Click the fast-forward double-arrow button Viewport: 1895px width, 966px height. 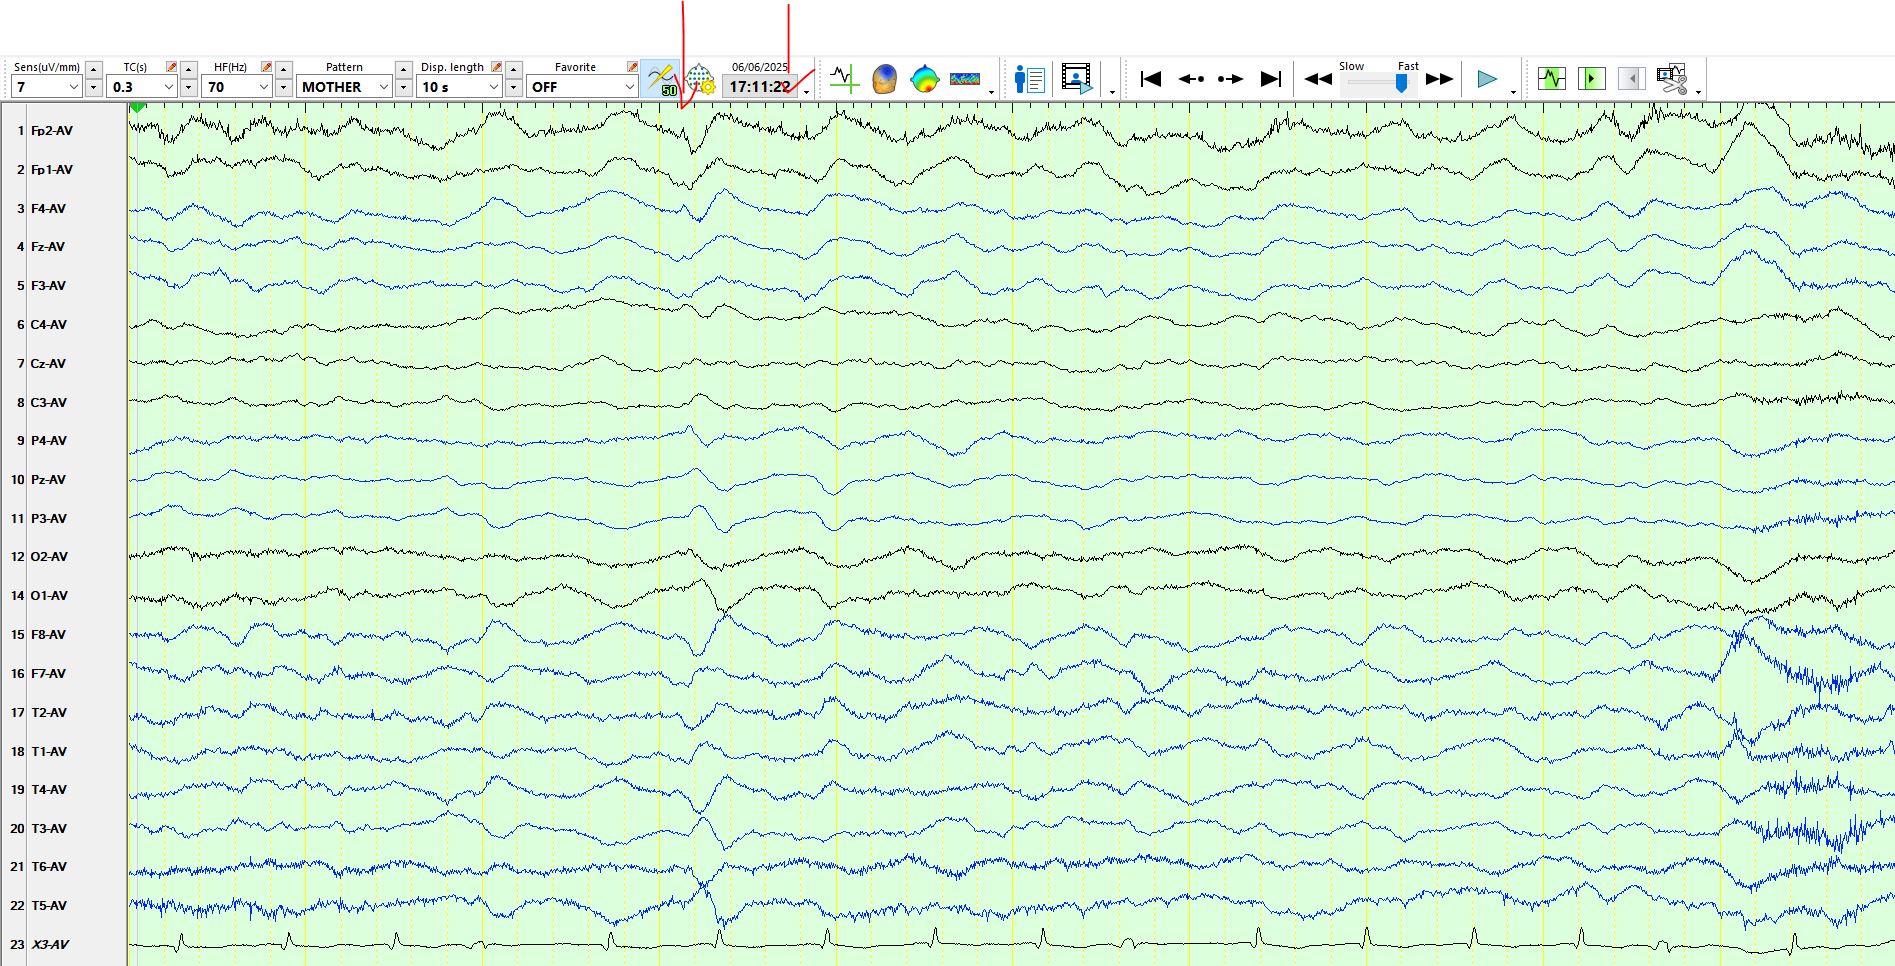(1439, 79)
